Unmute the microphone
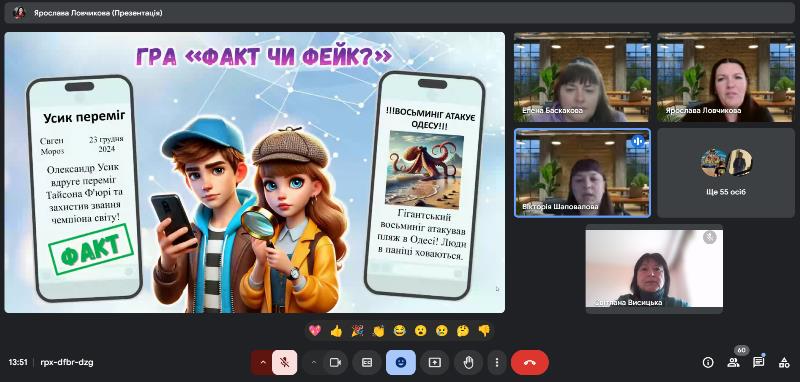 [285, 363]
